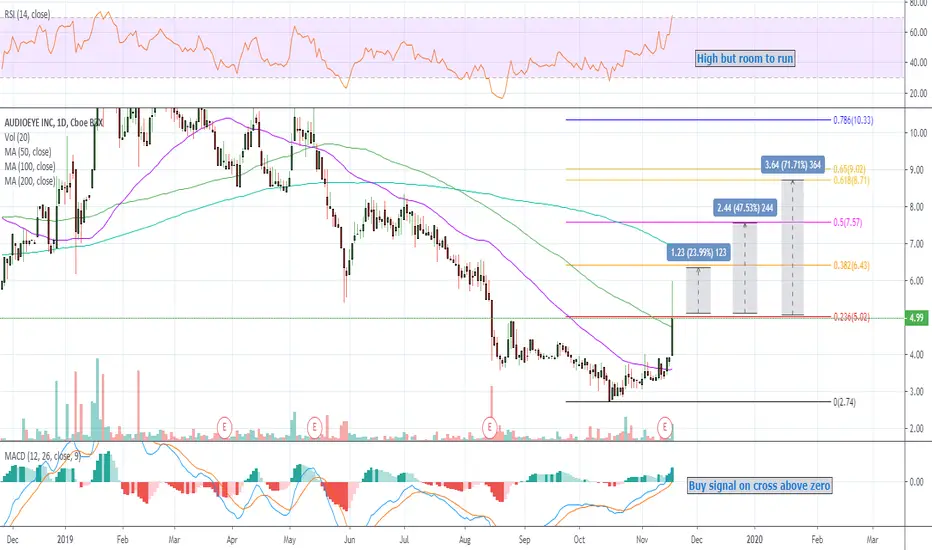Click the Nov label on the time axis
Screen dimensions: 932x550
click(642, 539)
